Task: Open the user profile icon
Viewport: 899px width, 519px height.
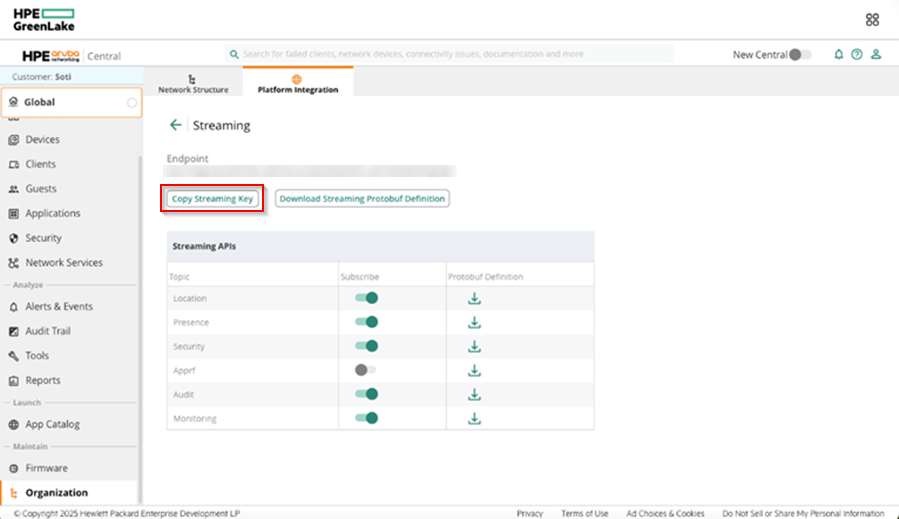Action: coord(875,54)
